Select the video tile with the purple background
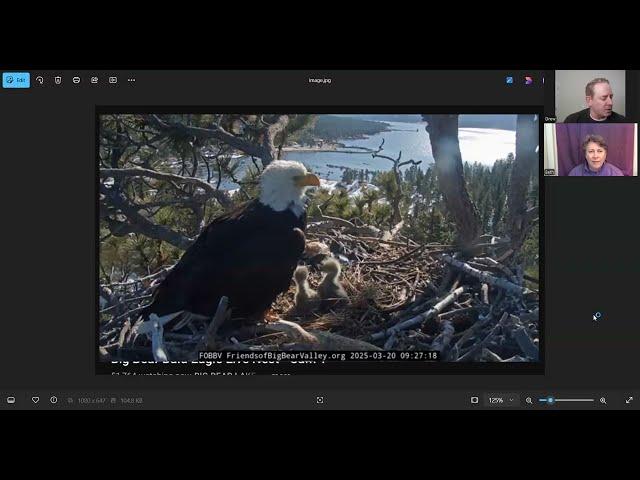This screenshot has height=480, width=640. (591, 149)
